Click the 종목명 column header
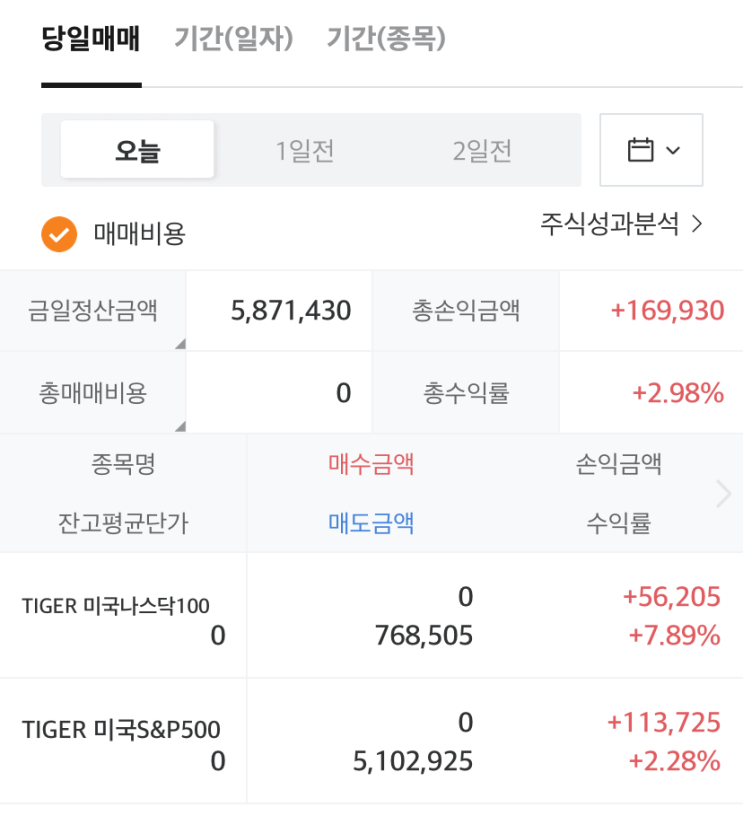Image resolution: width=743 pixels, height=816 pixels. click(x=123, y=464)
